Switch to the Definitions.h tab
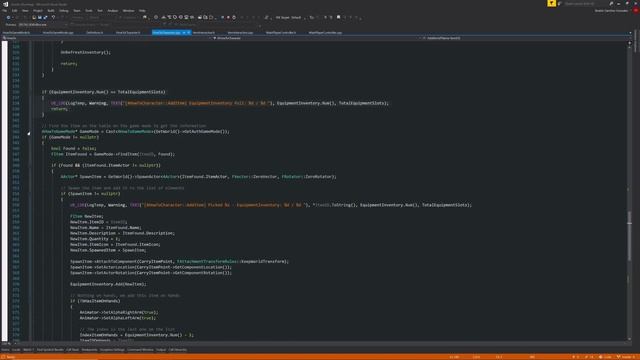Image resolution: width=640 pixels, height=360 pixels. tap(95, 32)
